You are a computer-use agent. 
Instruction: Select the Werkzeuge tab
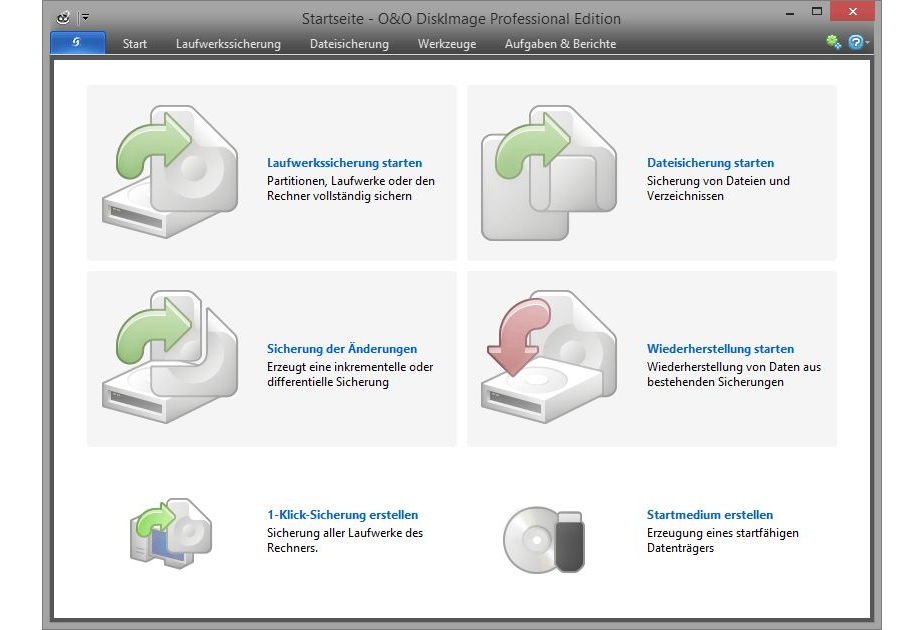pyautogui.click(x=447, y=44)
